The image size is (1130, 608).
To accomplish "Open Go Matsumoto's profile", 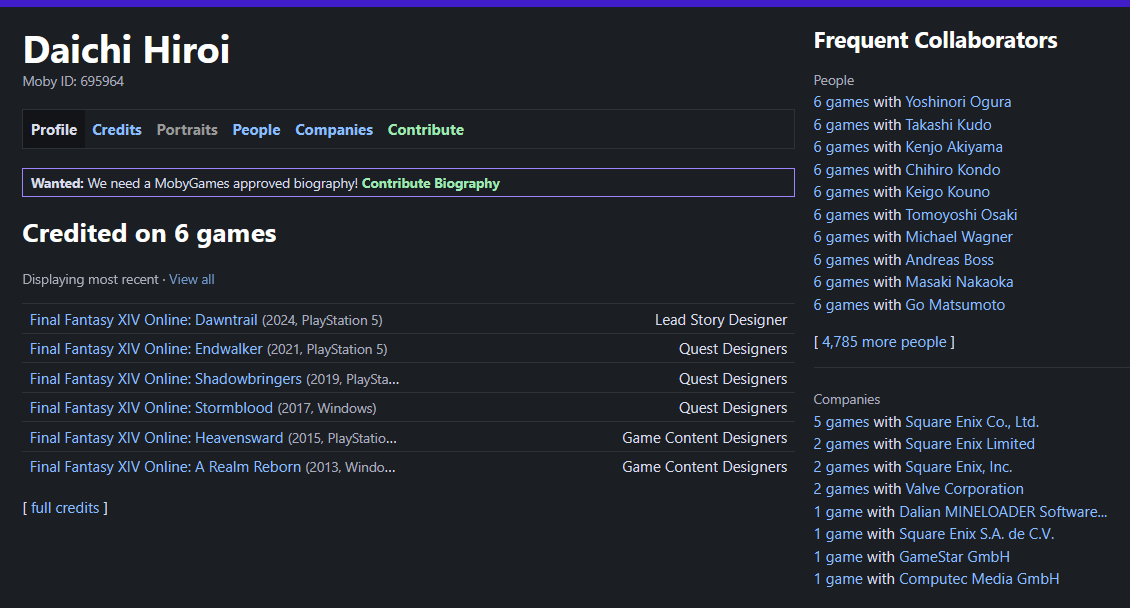I will coord(955,305).
